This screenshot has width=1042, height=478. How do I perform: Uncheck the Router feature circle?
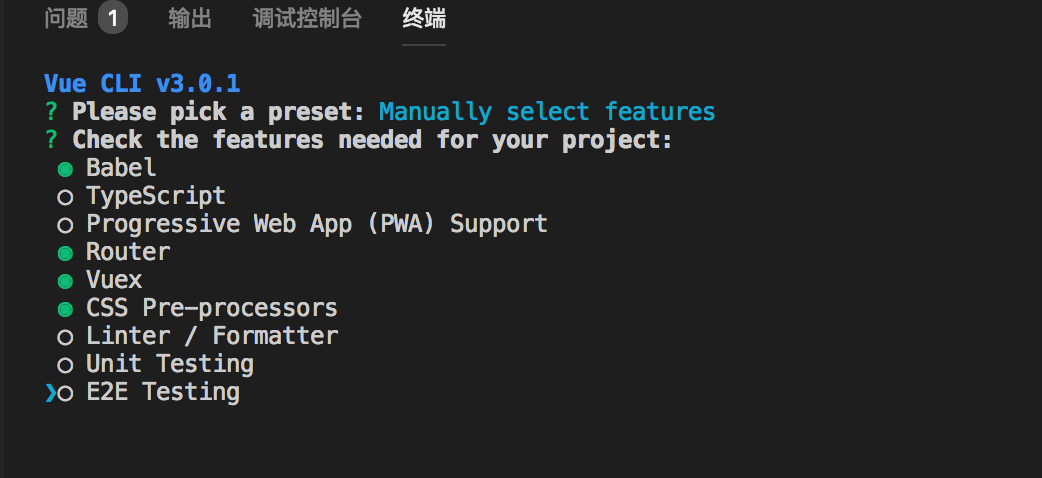[66, 253]
